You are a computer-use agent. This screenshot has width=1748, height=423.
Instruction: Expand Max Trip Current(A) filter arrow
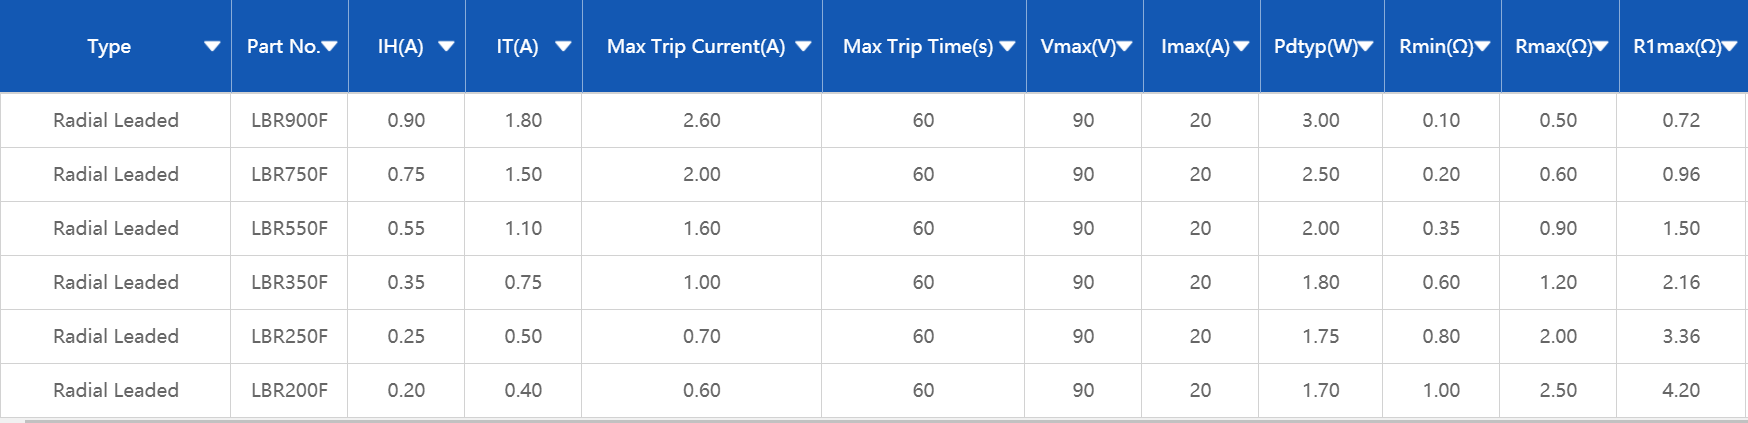point(803,46)
